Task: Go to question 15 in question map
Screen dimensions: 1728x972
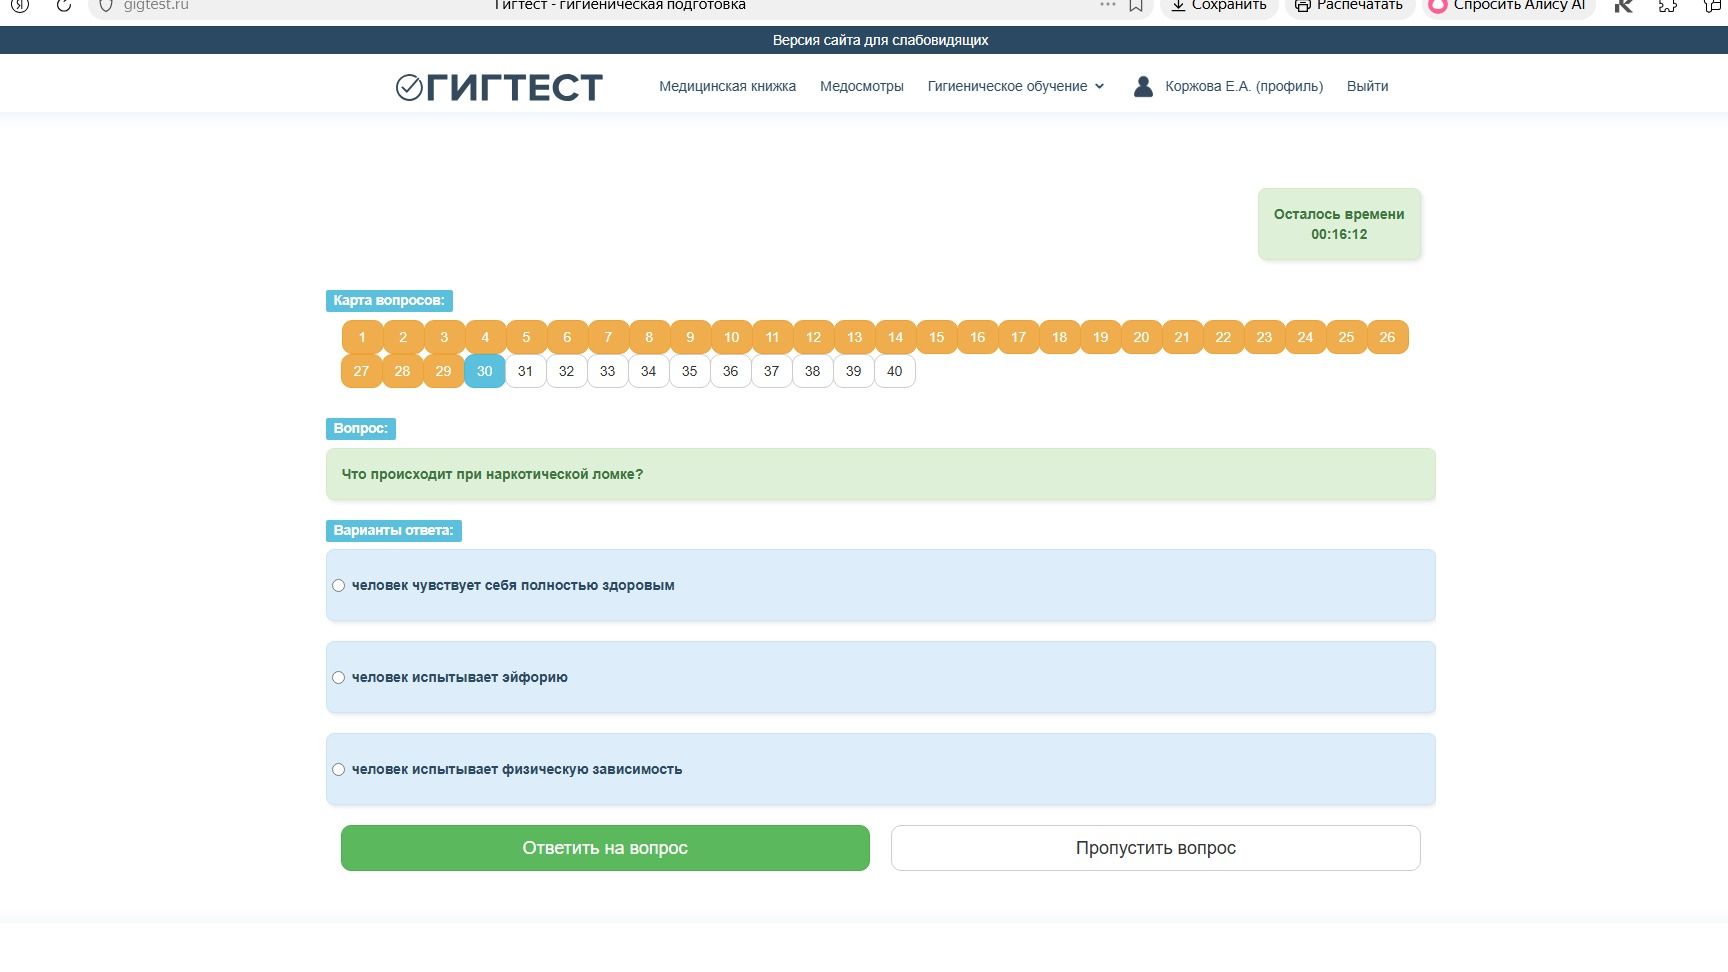Action: coord(936,337)
